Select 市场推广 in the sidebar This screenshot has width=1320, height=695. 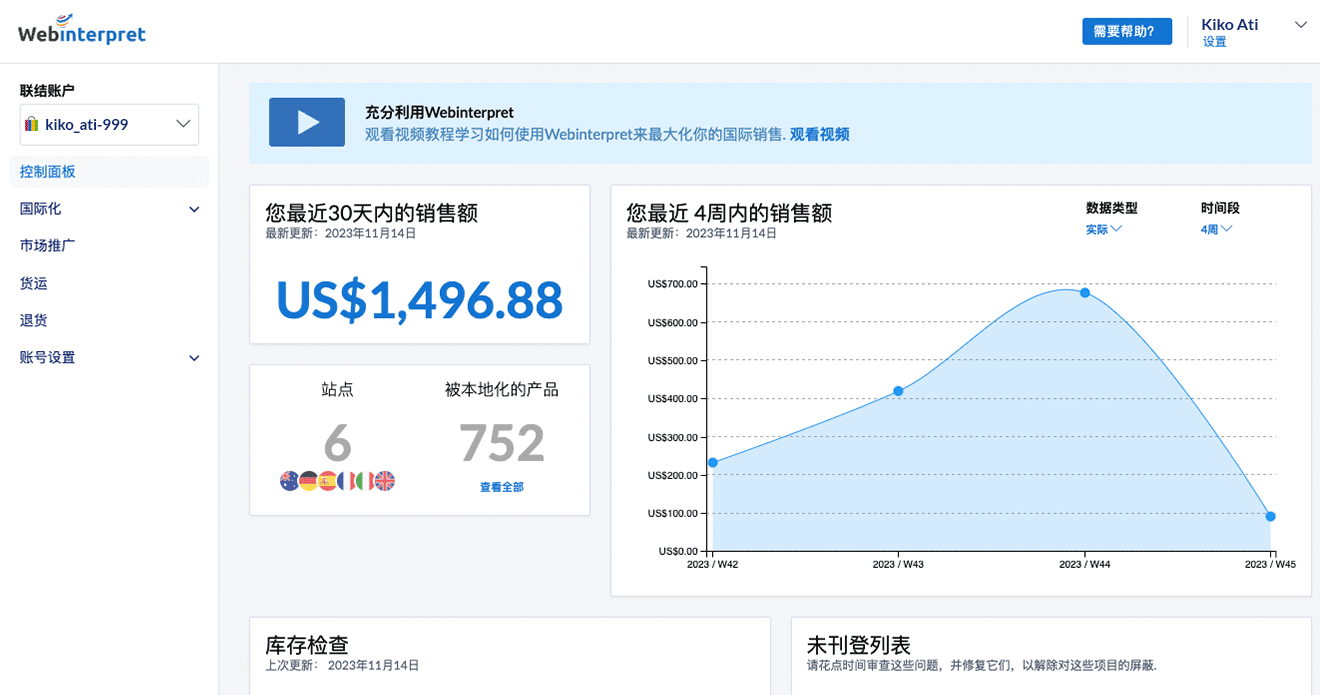[x=48, y=246]
